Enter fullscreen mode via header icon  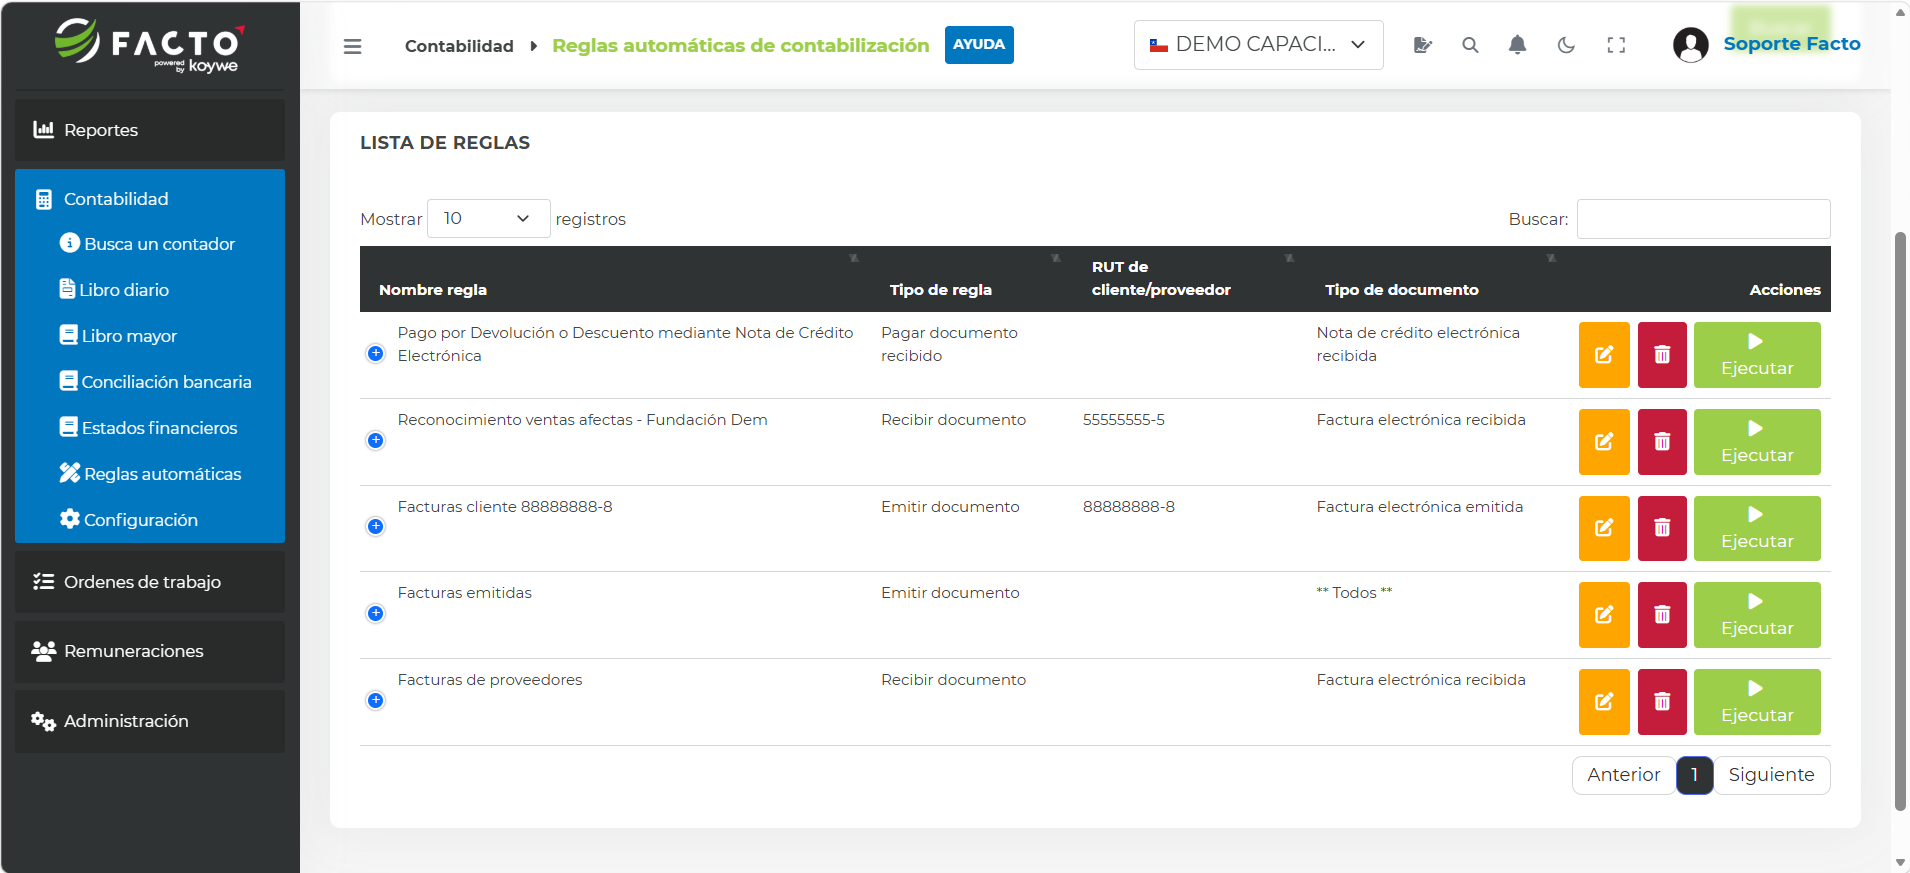click(x=1616, y=45)
